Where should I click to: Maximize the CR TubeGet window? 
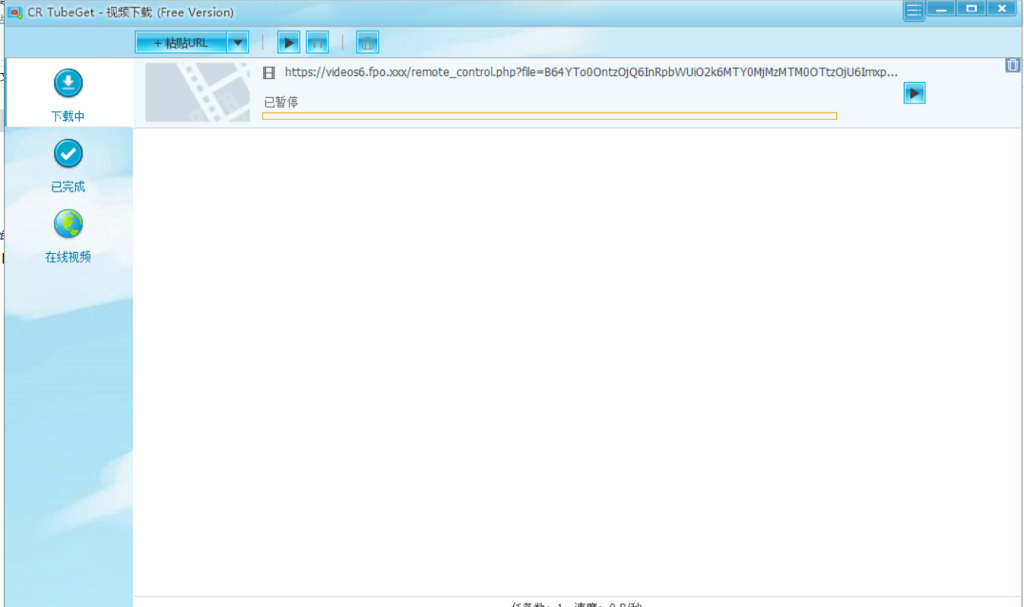[971, 8]
